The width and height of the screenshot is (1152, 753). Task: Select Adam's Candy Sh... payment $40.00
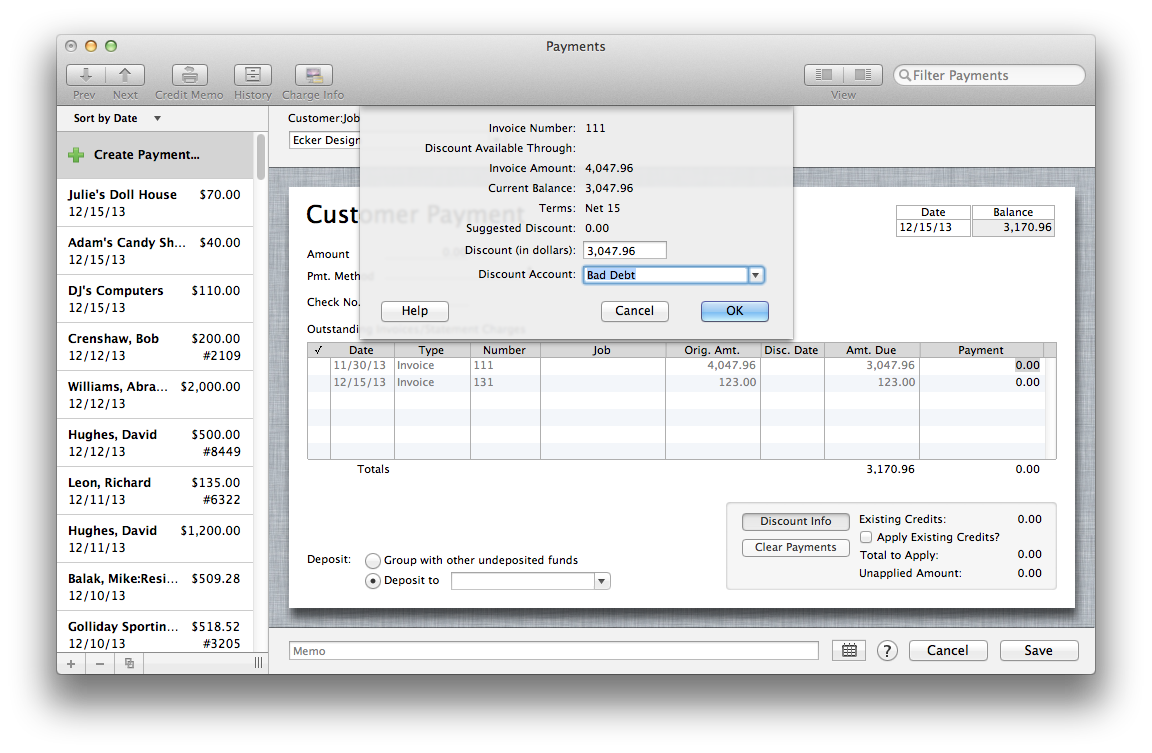click(x=155, y=251)
